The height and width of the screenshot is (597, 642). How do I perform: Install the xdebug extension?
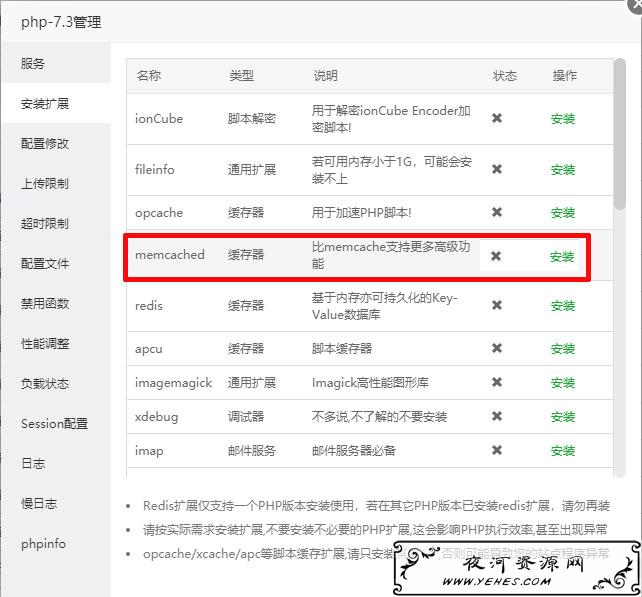point(563,416)
